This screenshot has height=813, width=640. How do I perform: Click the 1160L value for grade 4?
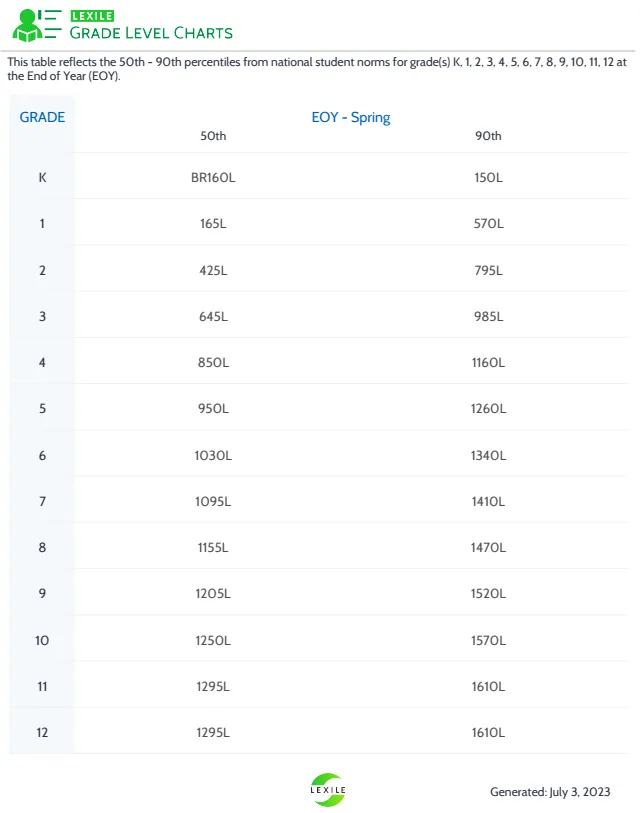tap(489, 363)
